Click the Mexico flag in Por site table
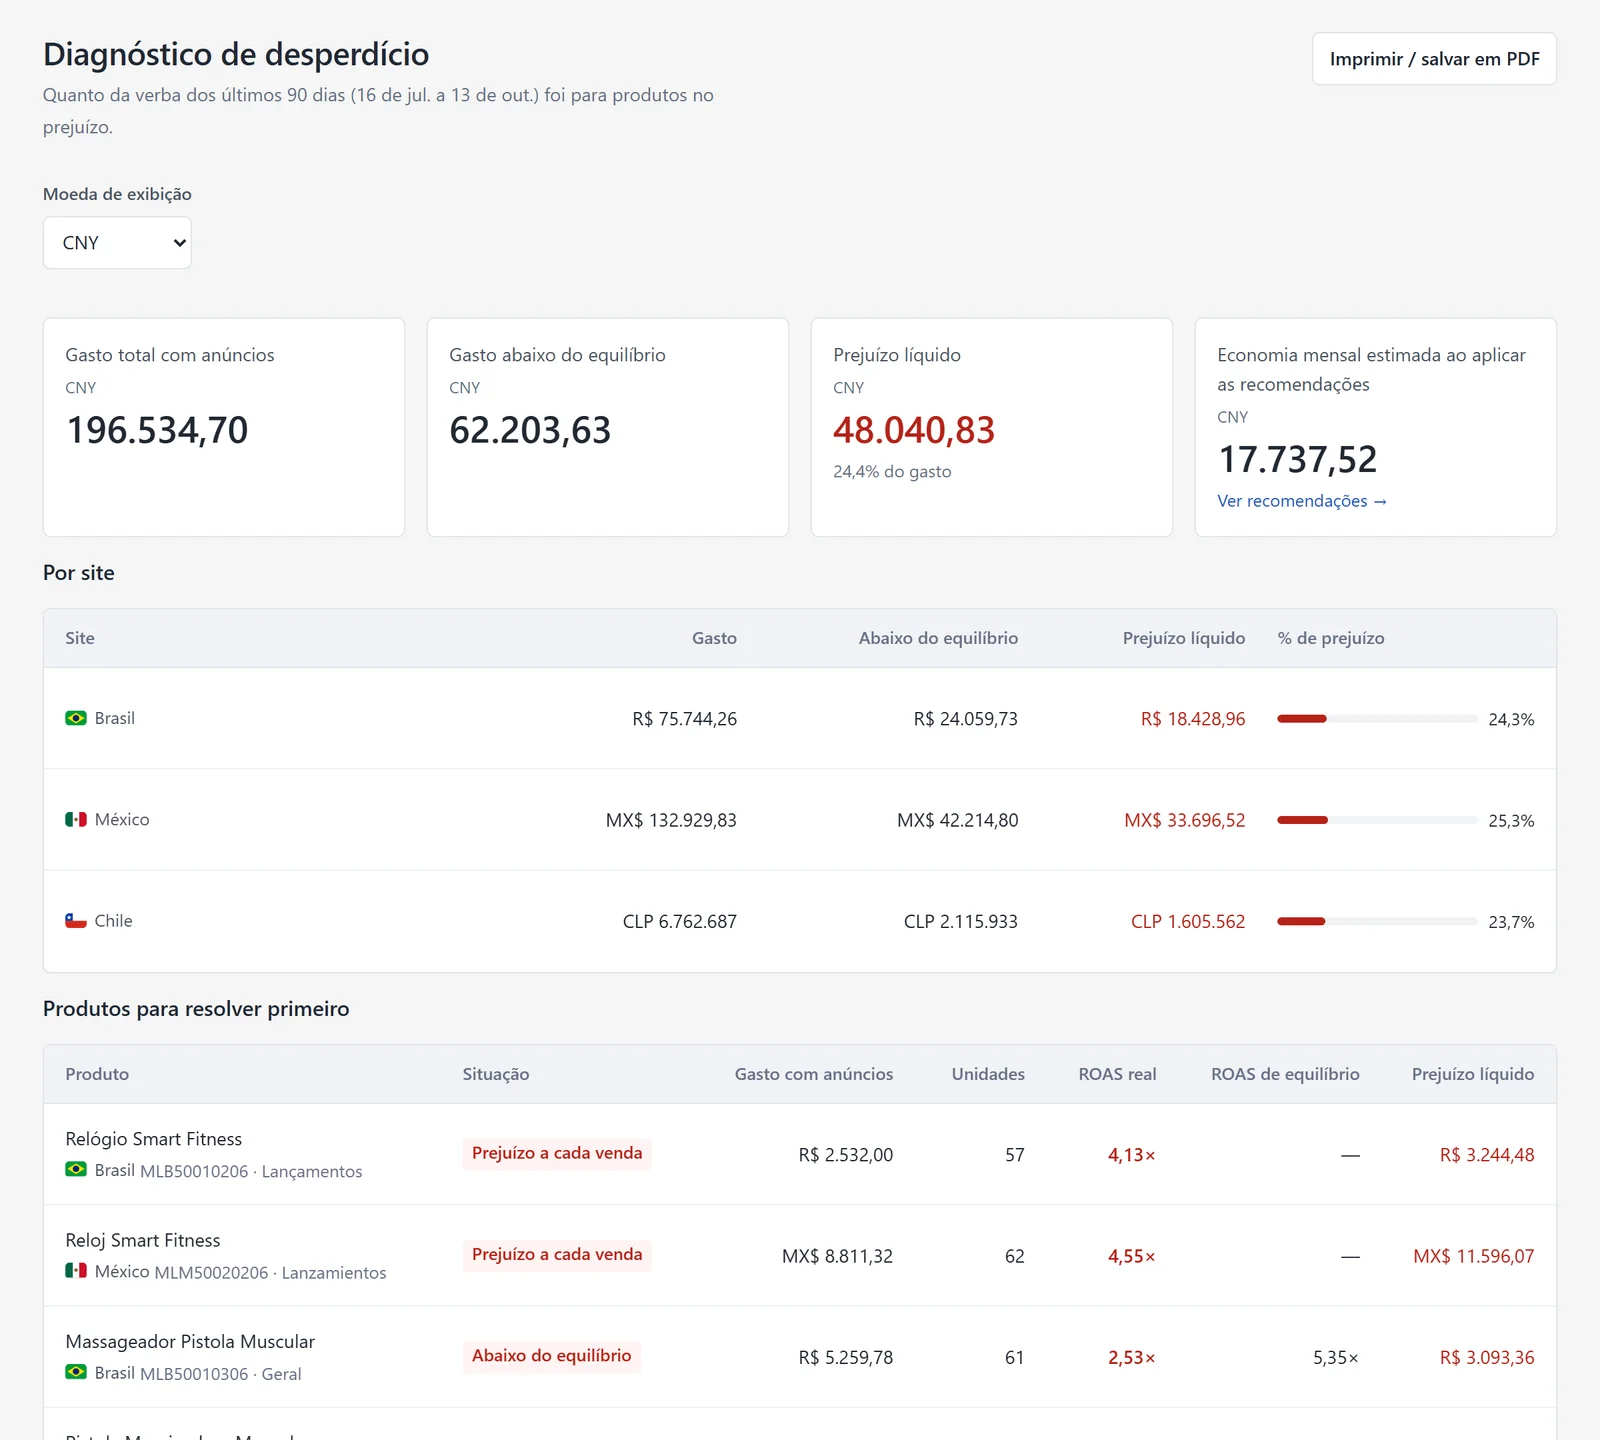The width and height of the screenshot is (1600, 1440). tap(76, 819)
